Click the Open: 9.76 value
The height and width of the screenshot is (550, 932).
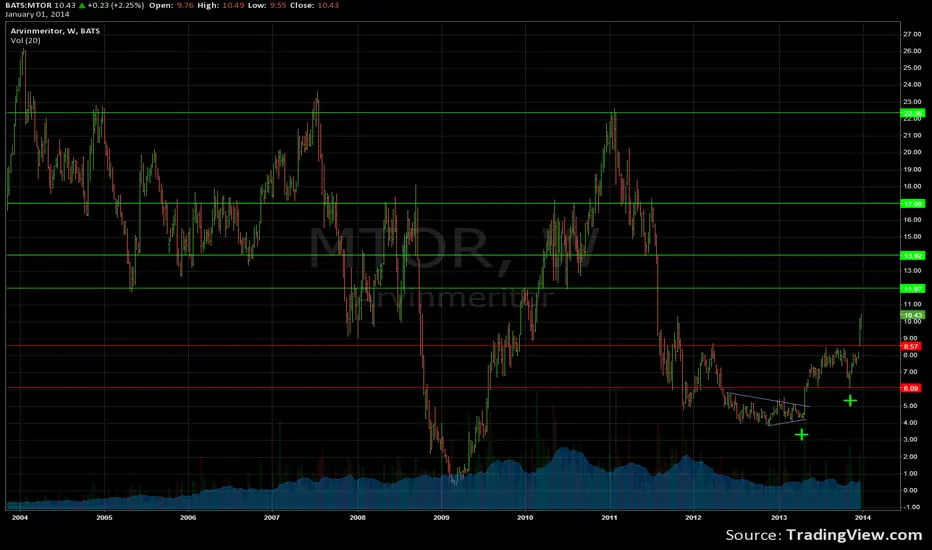[171, 5]
